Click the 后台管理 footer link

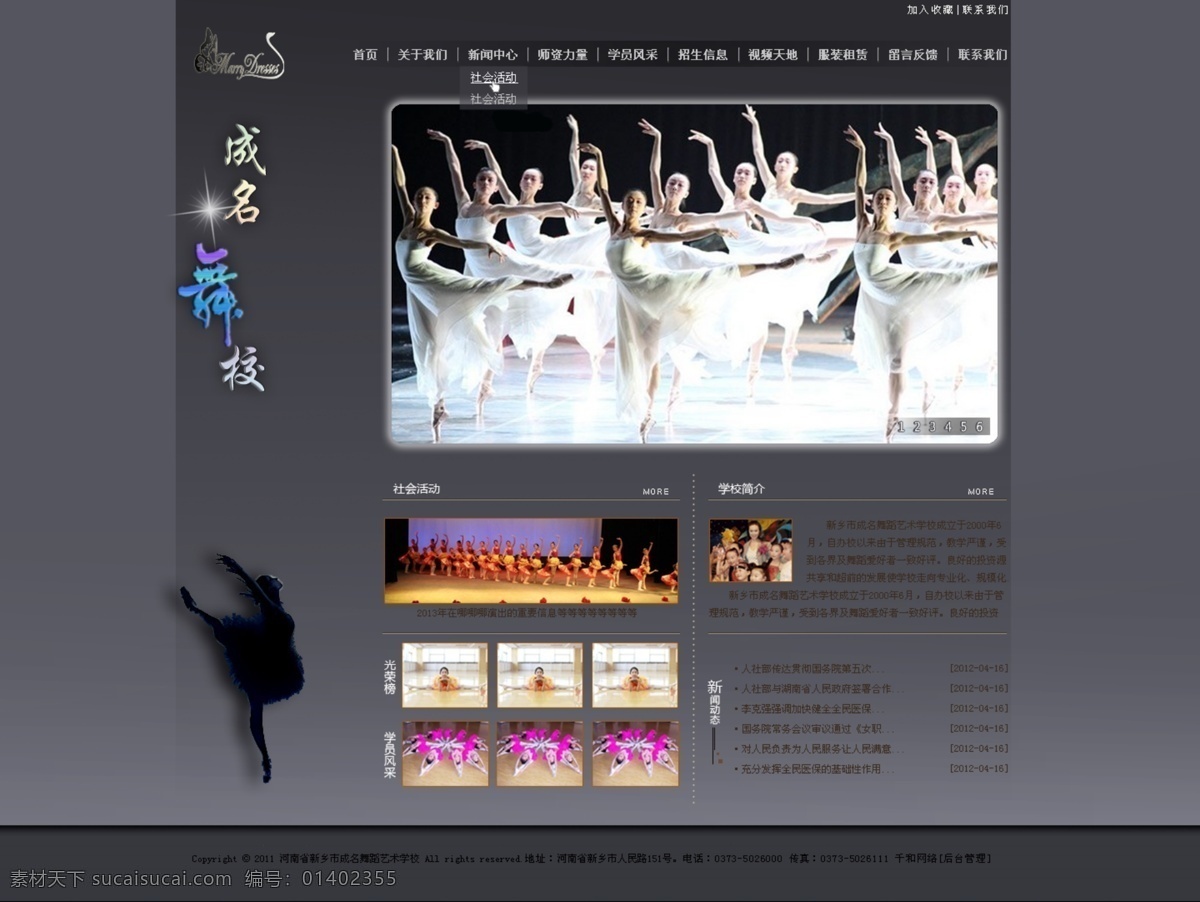(965, 858)
